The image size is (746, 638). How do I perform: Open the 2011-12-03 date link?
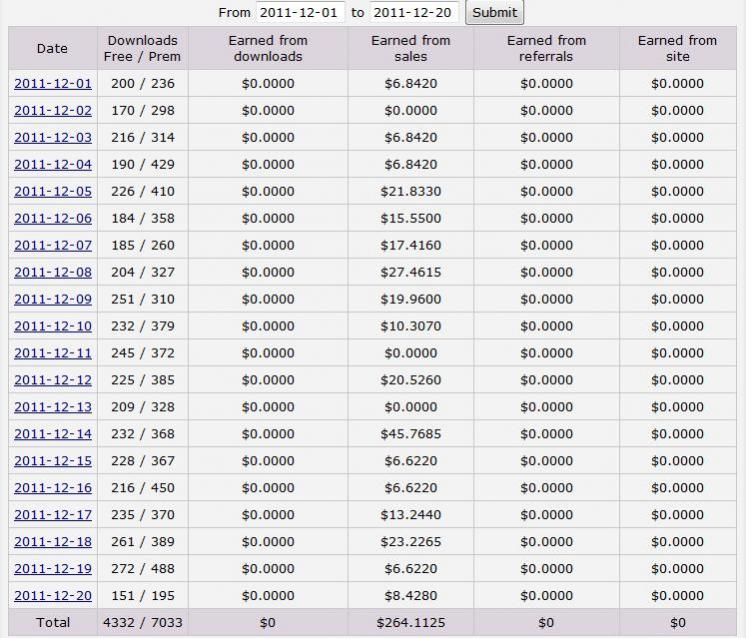coord(53,137)
